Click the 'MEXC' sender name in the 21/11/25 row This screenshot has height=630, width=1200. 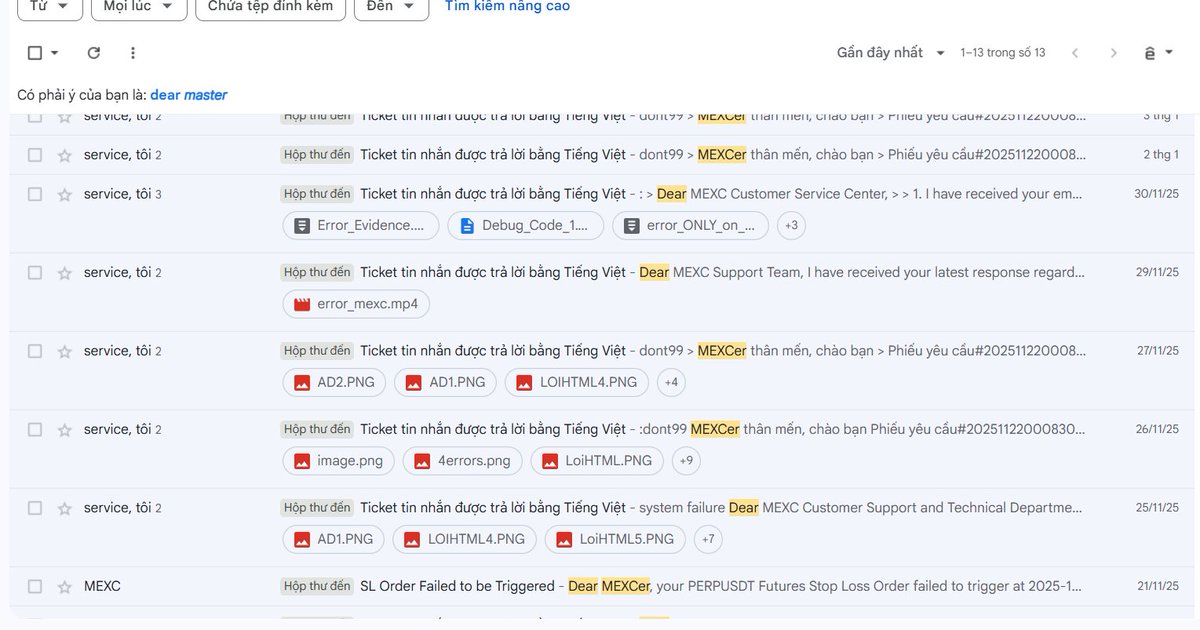tap(102, 587)
